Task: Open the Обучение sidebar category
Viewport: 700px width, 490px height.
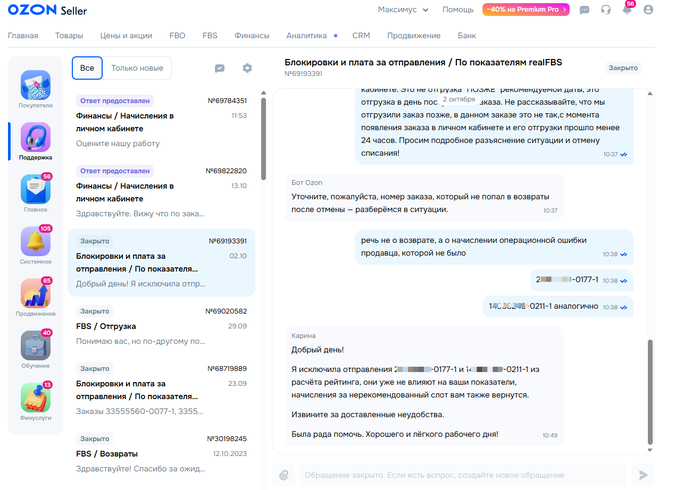Action: click(36, 349)
